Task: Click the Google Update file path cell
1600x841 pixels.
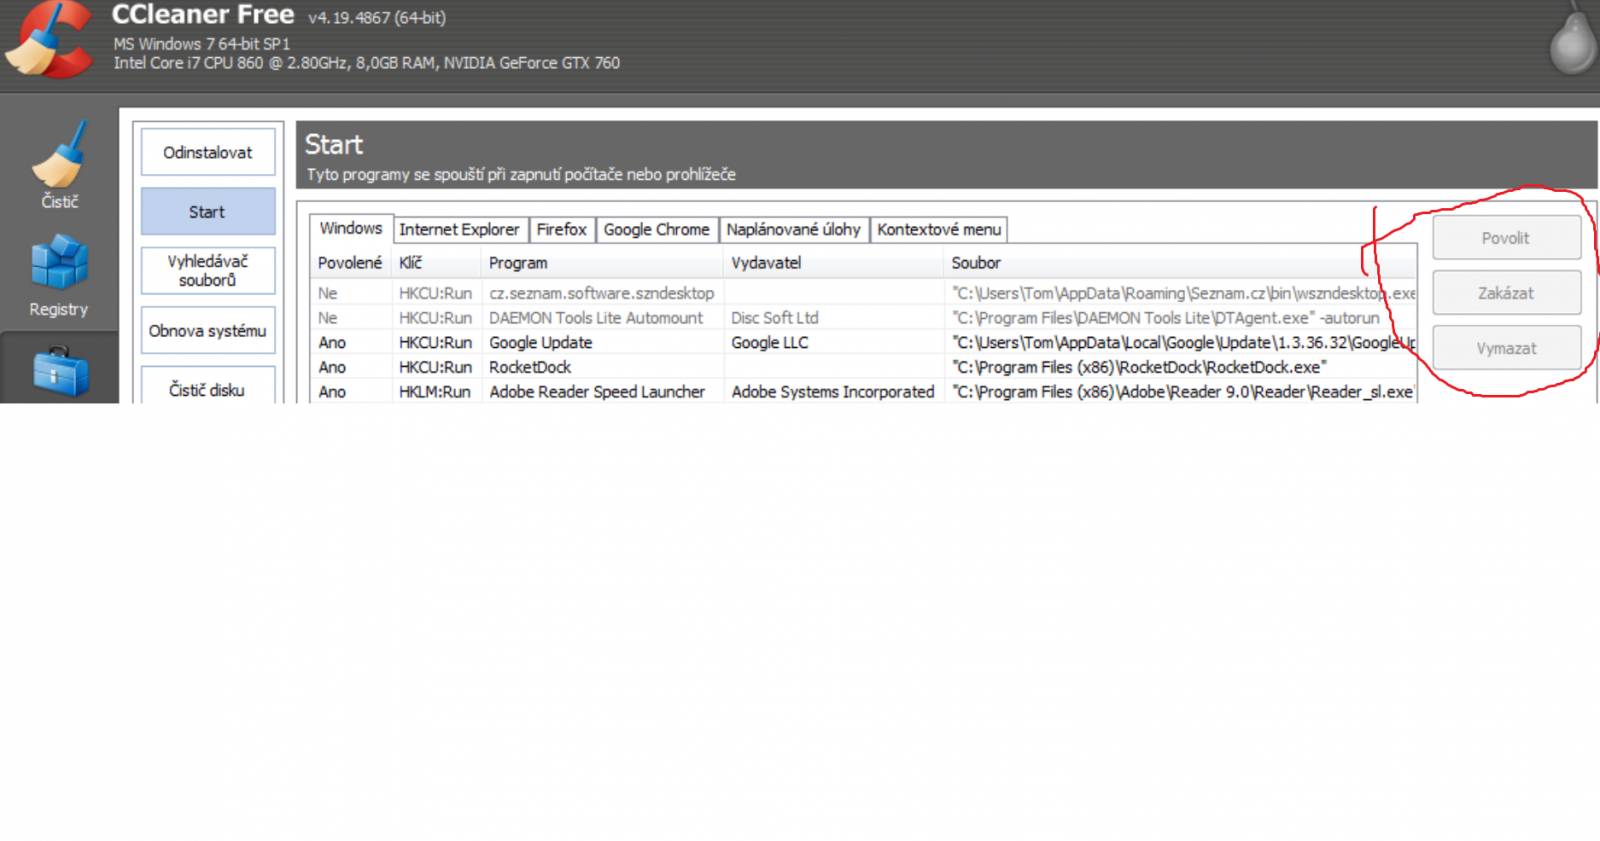Action: pyautogui.click(x=1184, y=342)
